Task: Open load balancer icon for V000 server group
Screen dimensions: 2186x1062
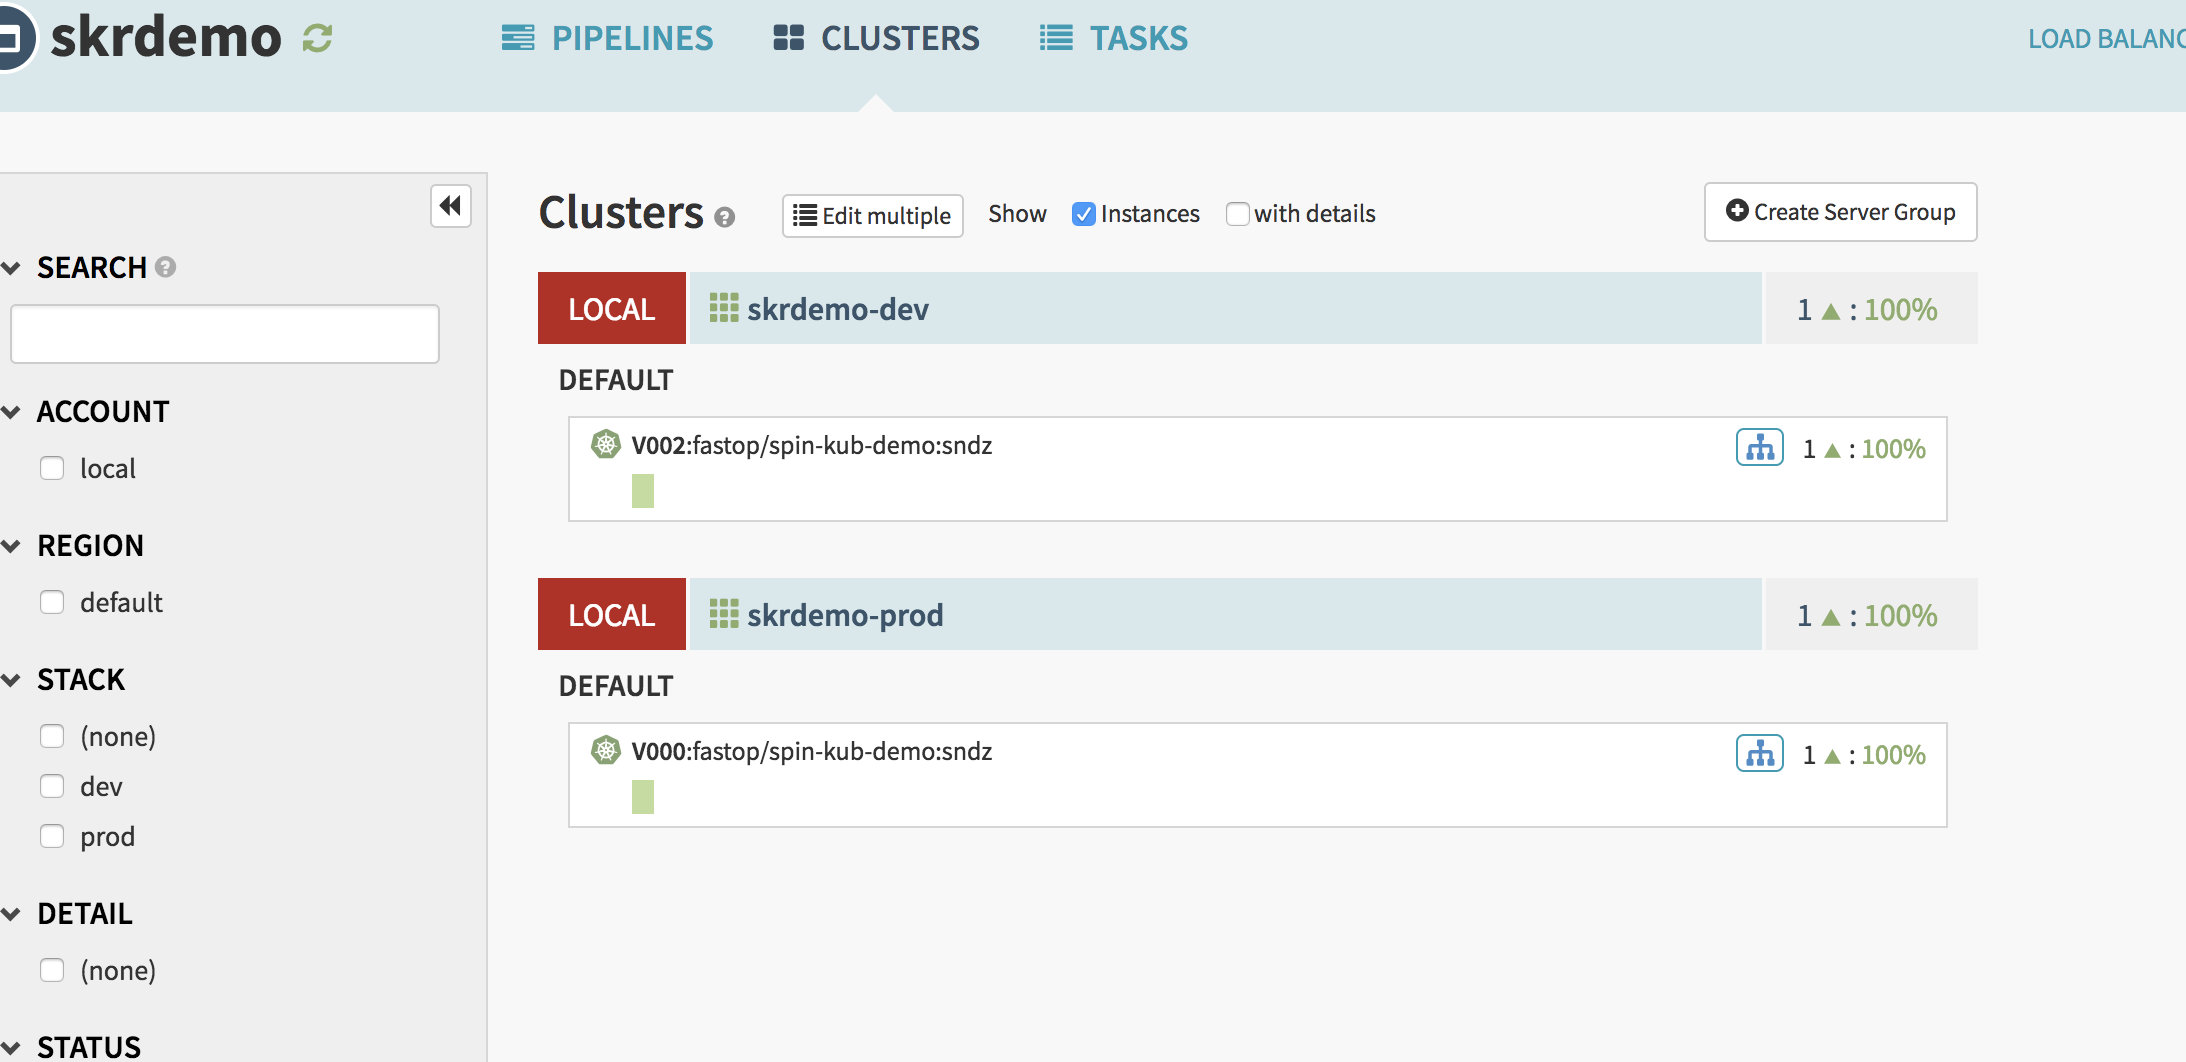Action: tap(1759, 754)
